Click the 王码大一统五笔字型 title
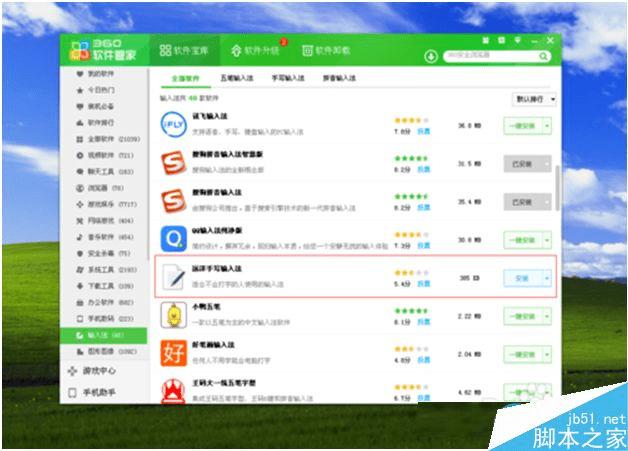Viewport: 628px width, 451px height. (x=223, y=383)
